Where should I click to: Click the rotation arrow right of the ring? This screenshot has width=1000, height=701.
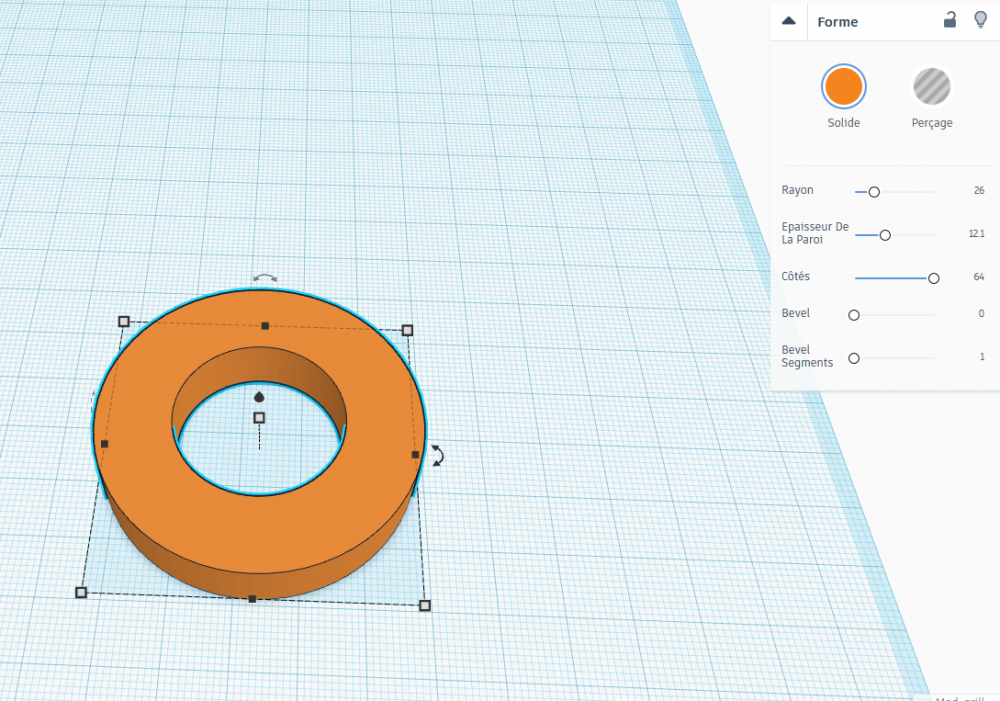tap(438, 455)
